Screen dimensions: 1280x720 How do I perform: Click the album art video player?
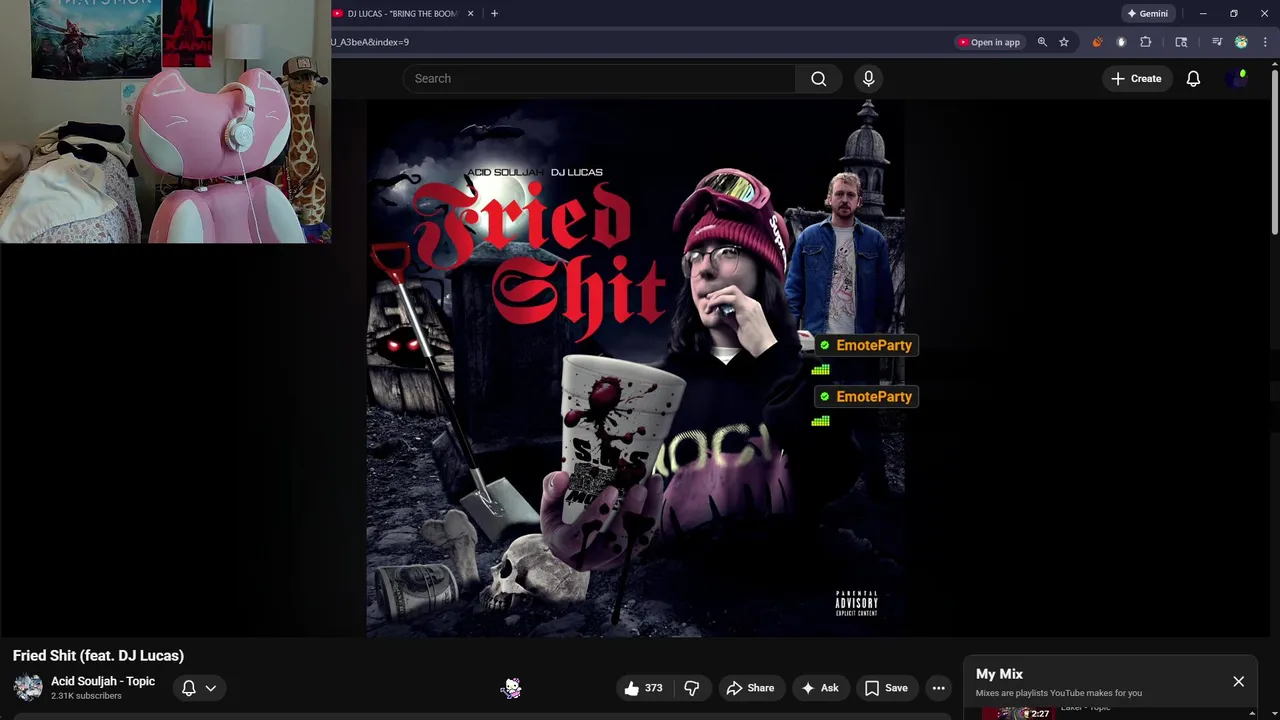(x=635, y=368)
